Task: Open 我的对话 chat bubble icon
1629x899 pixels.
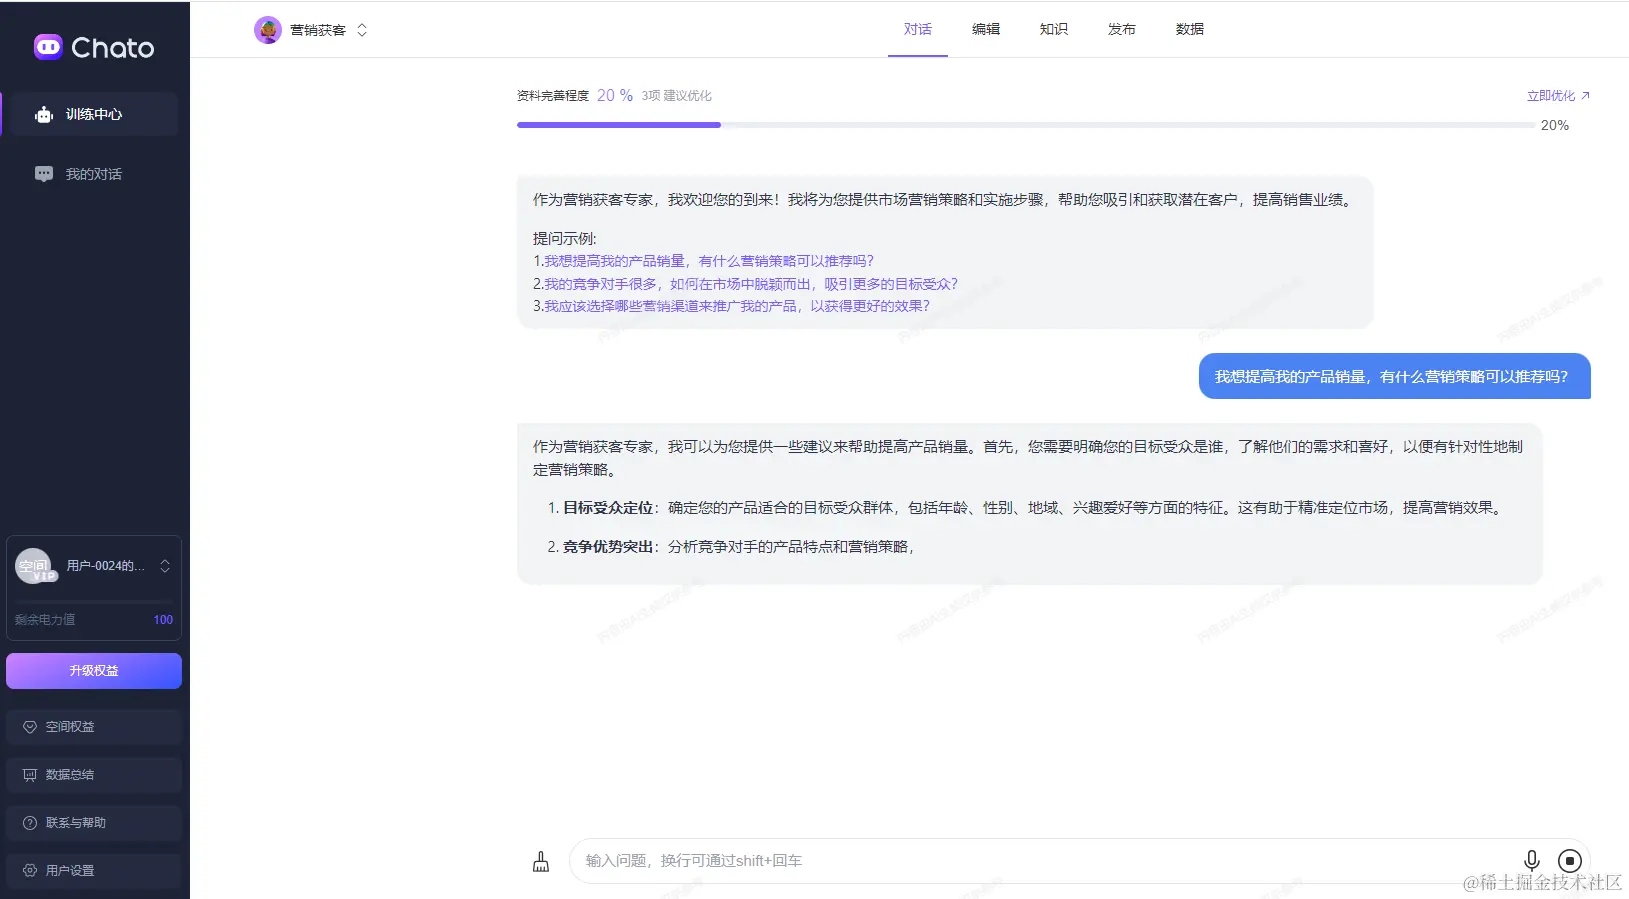Action: [x=44, y=174]
